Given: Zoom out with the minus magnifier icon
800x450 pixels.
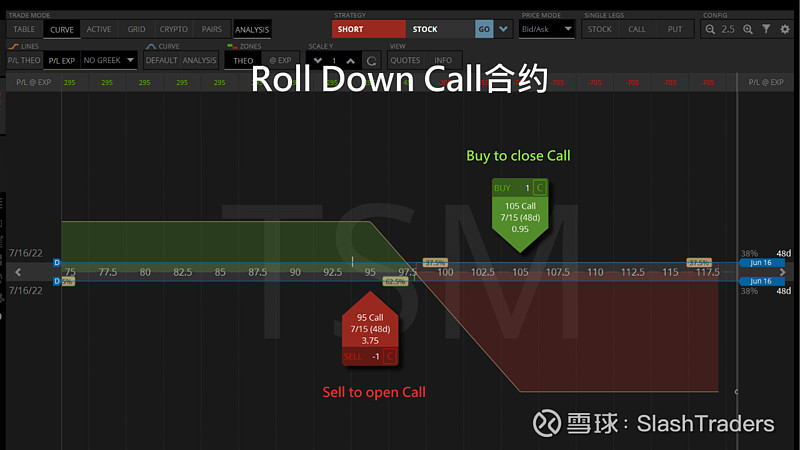Looking at the screenshot, I should point(710,29).
